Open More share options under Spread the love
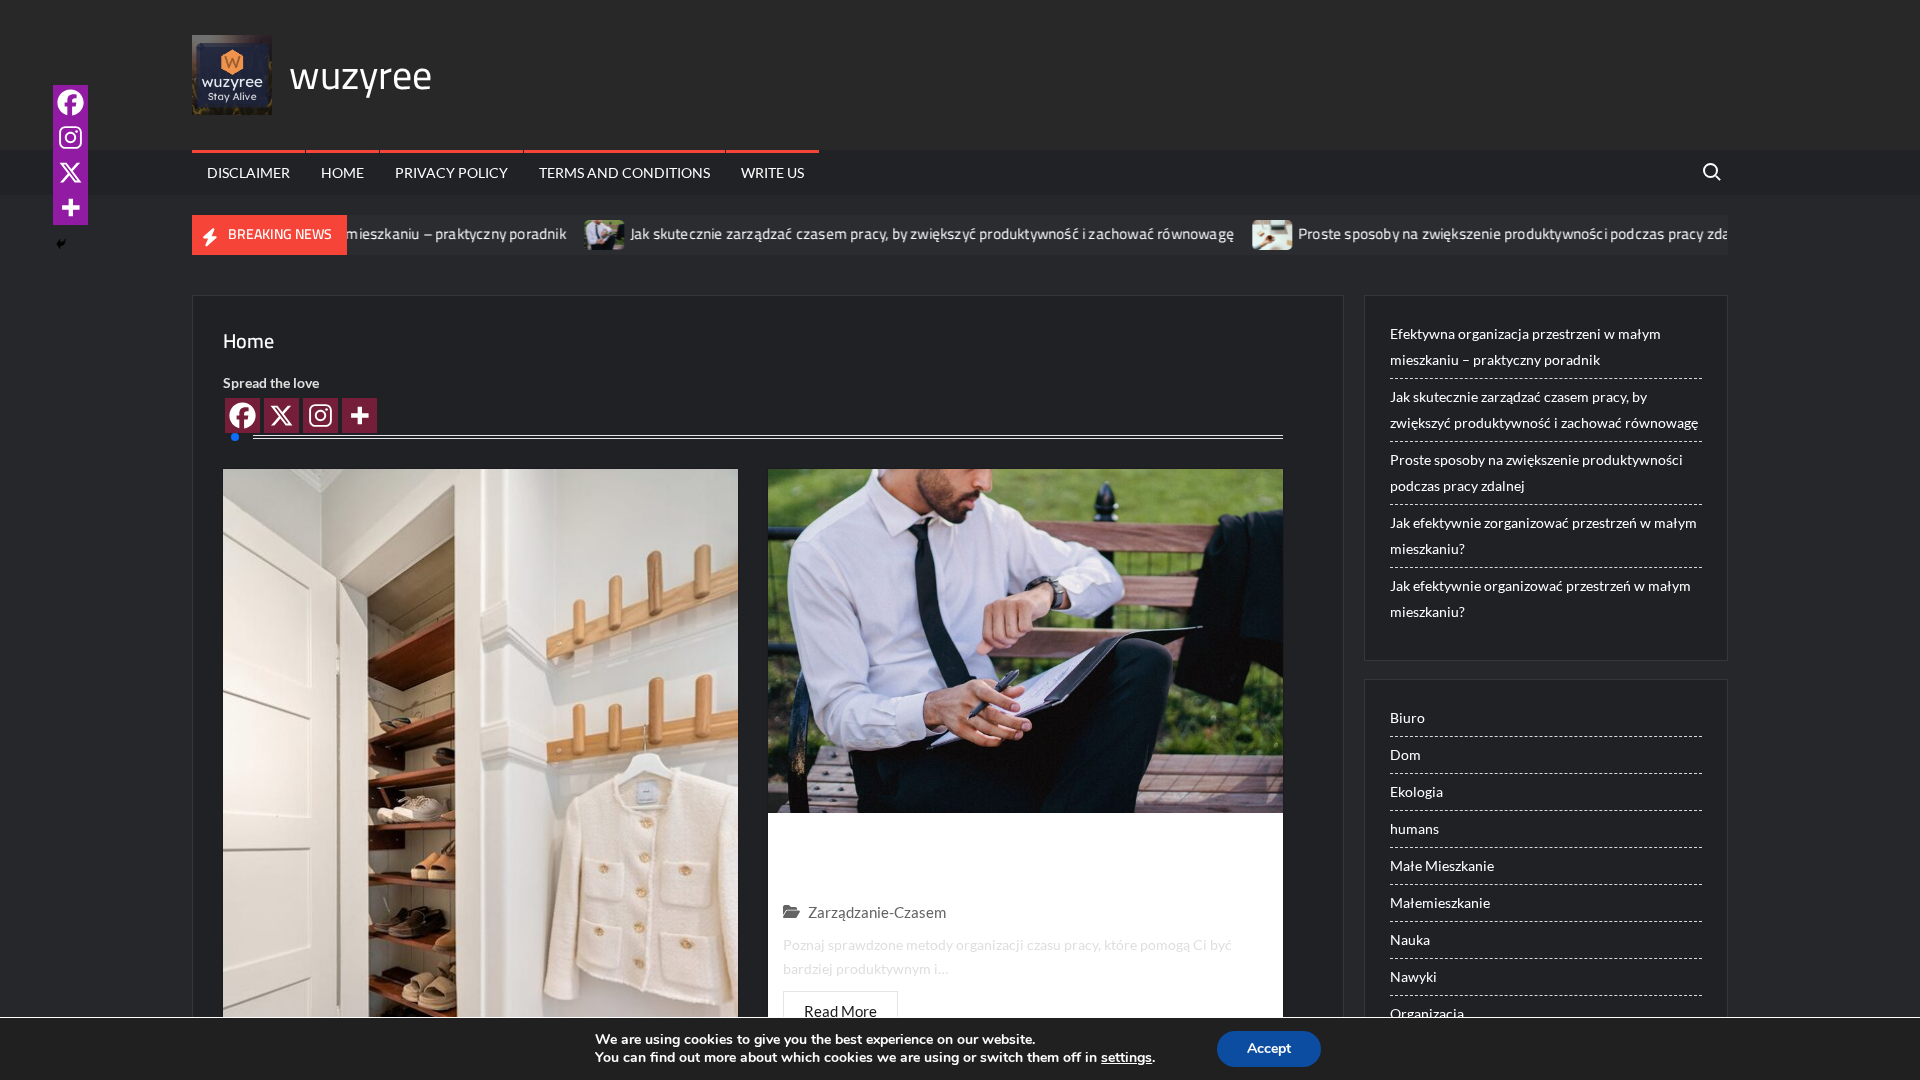Screen dimensions: 1920x1080 tap(359, 415)
